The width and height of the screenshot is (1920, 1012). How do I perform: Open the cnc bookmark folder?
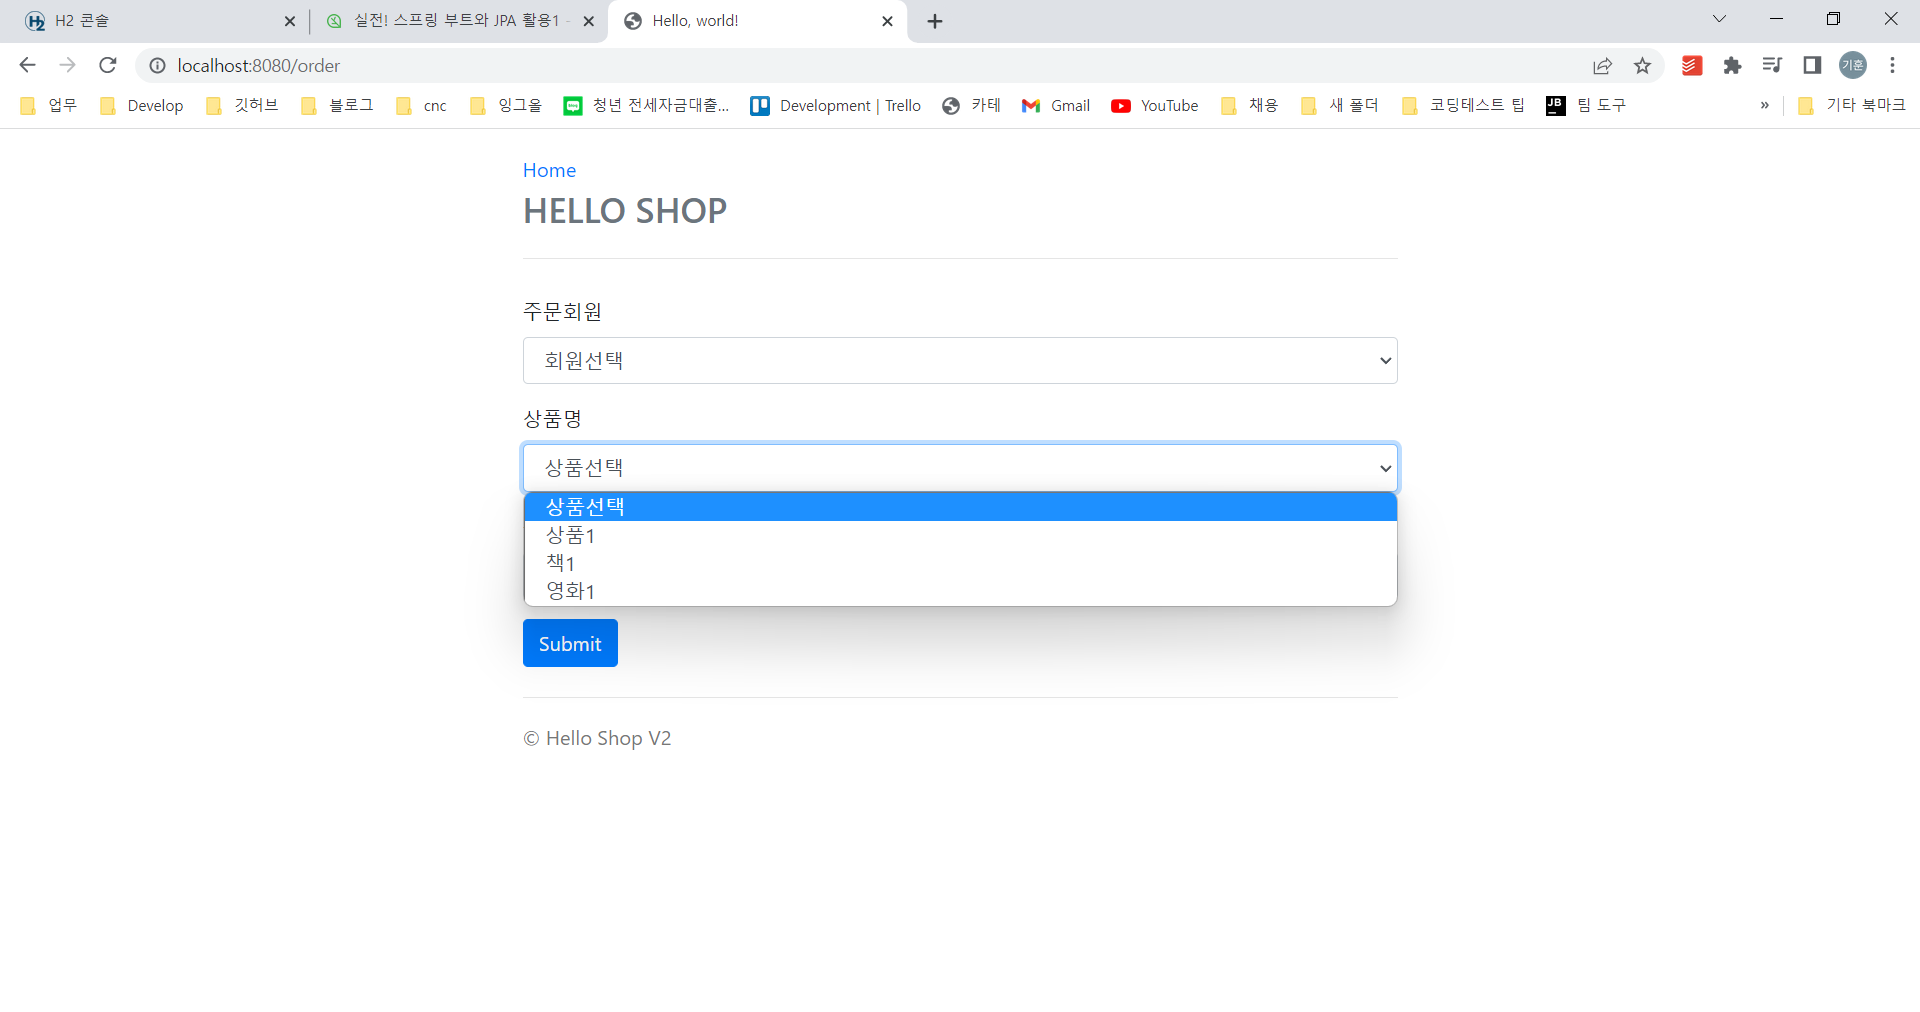point(421,105)
